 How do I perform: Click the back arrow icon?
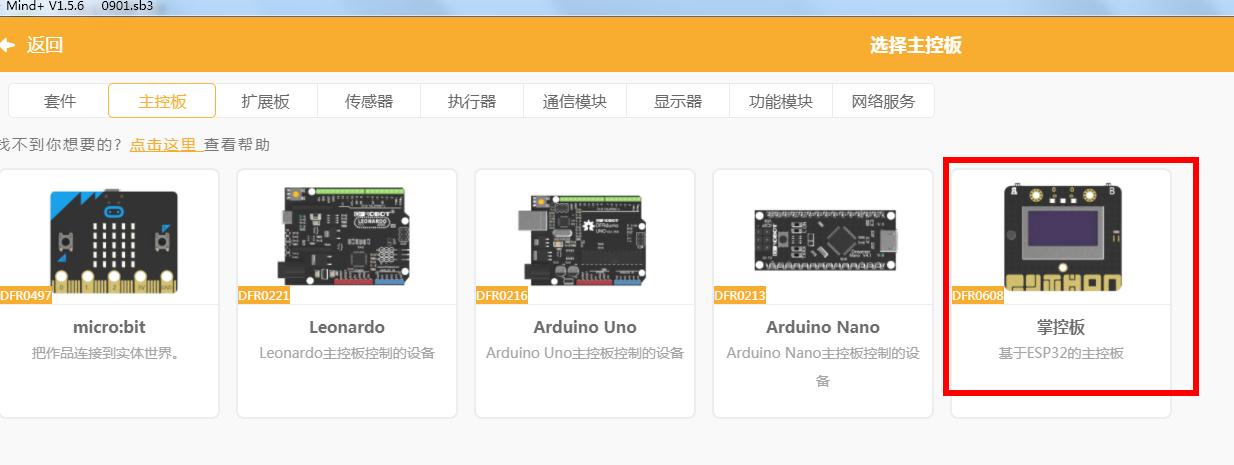(x=7, y=45)
